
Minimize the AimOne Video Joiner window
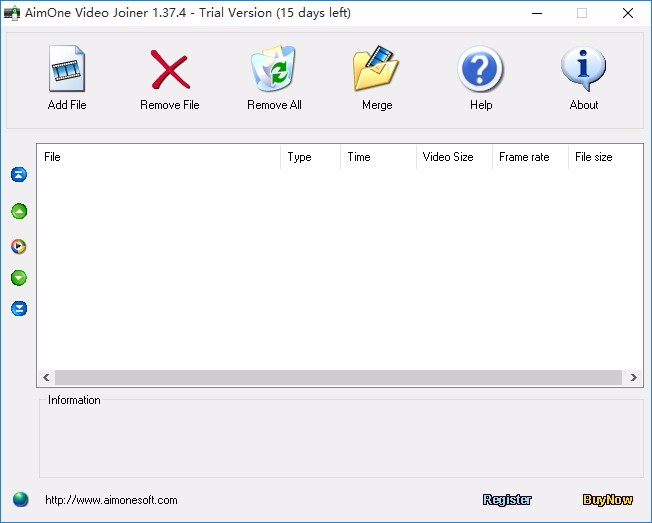(537, 13)
